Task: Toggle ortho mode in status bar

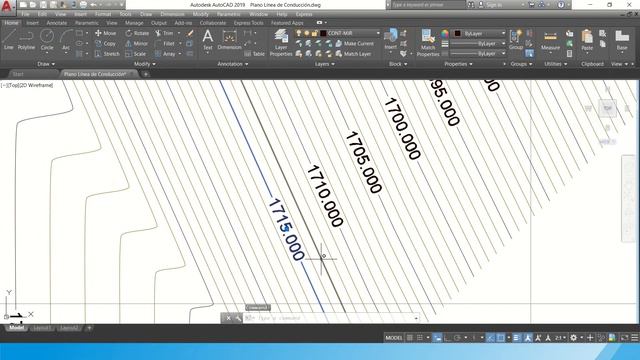Action: 447,338
